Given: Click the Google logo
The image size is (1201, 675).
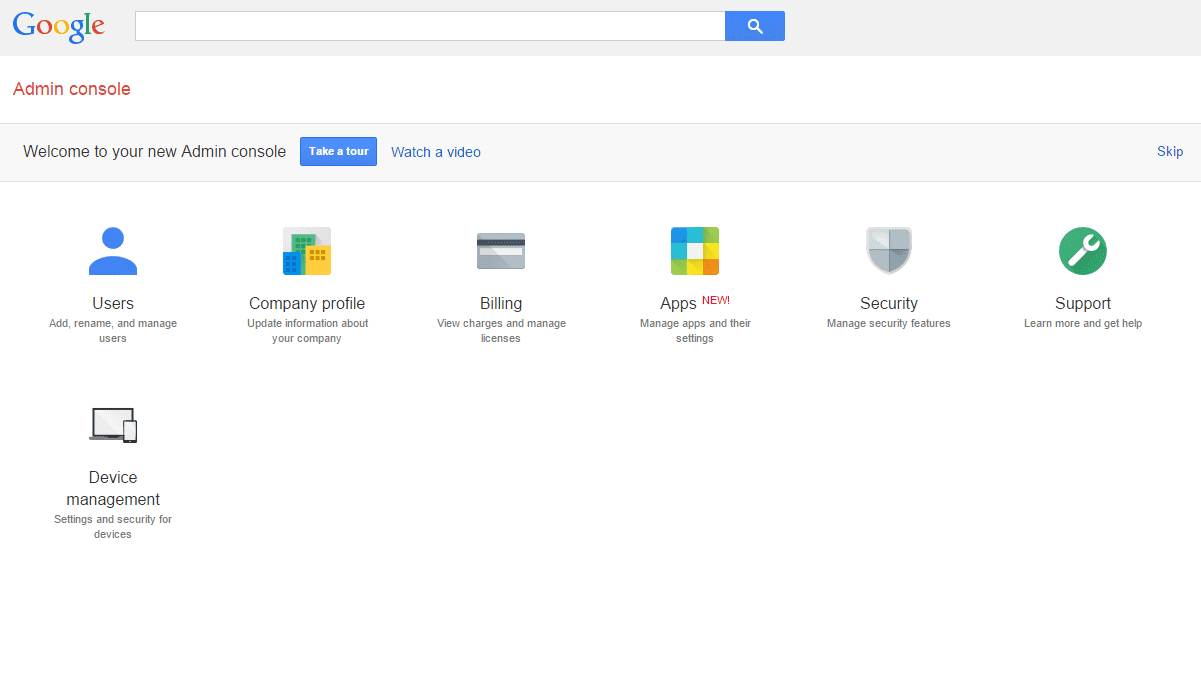Looking at the screenshot, I should (x=58, y=27).
